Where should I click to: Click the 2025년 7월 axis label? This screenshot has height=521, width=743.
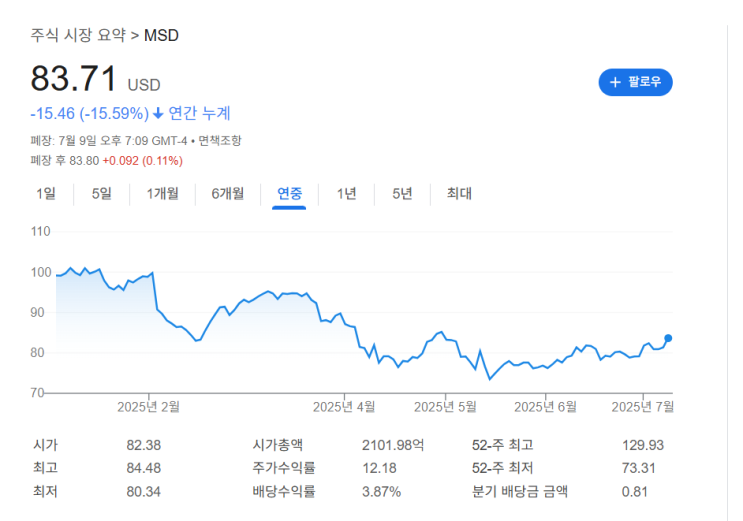pos(643,407)
